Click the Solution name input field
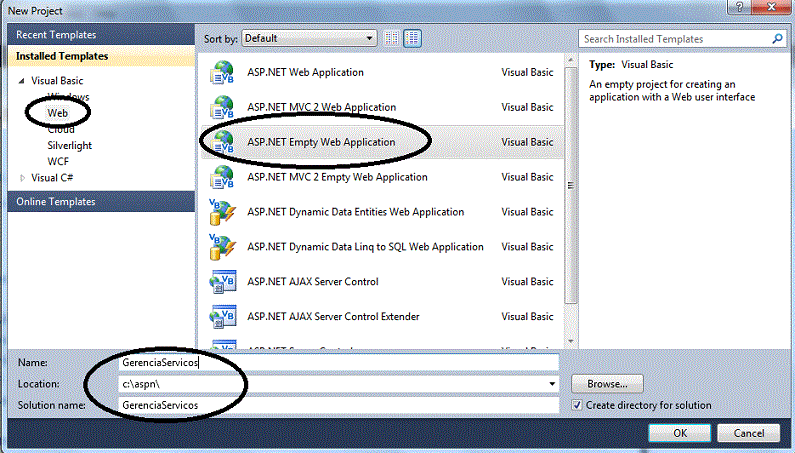Viewport: 795px width, 453px height. pyautogui.click(x=339, y=405)
